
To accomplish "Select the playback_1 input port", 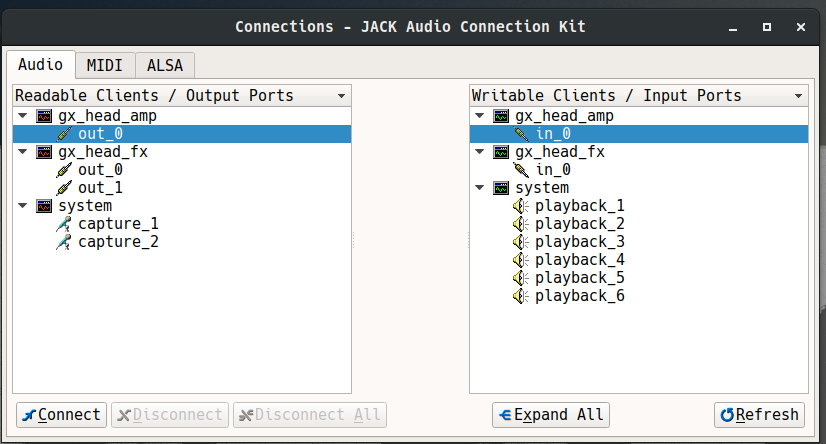I will [579, 206].
